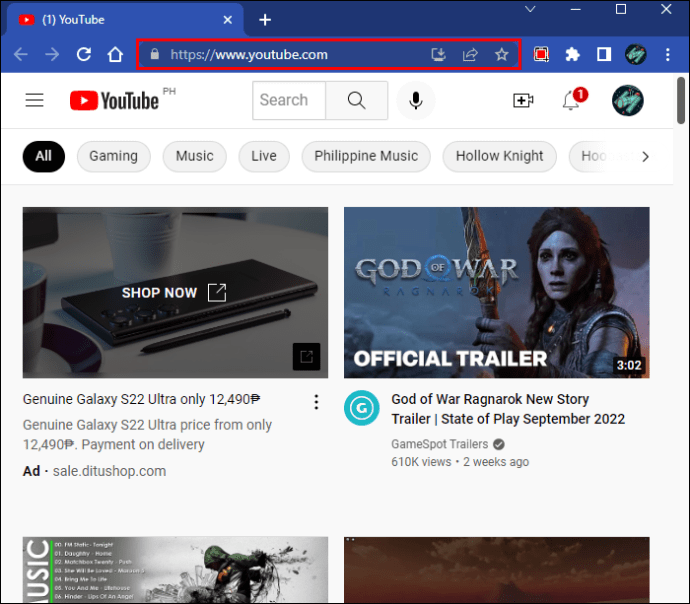Open a new browser tab
The image size is (690, 604).
(x=265, y=20)
